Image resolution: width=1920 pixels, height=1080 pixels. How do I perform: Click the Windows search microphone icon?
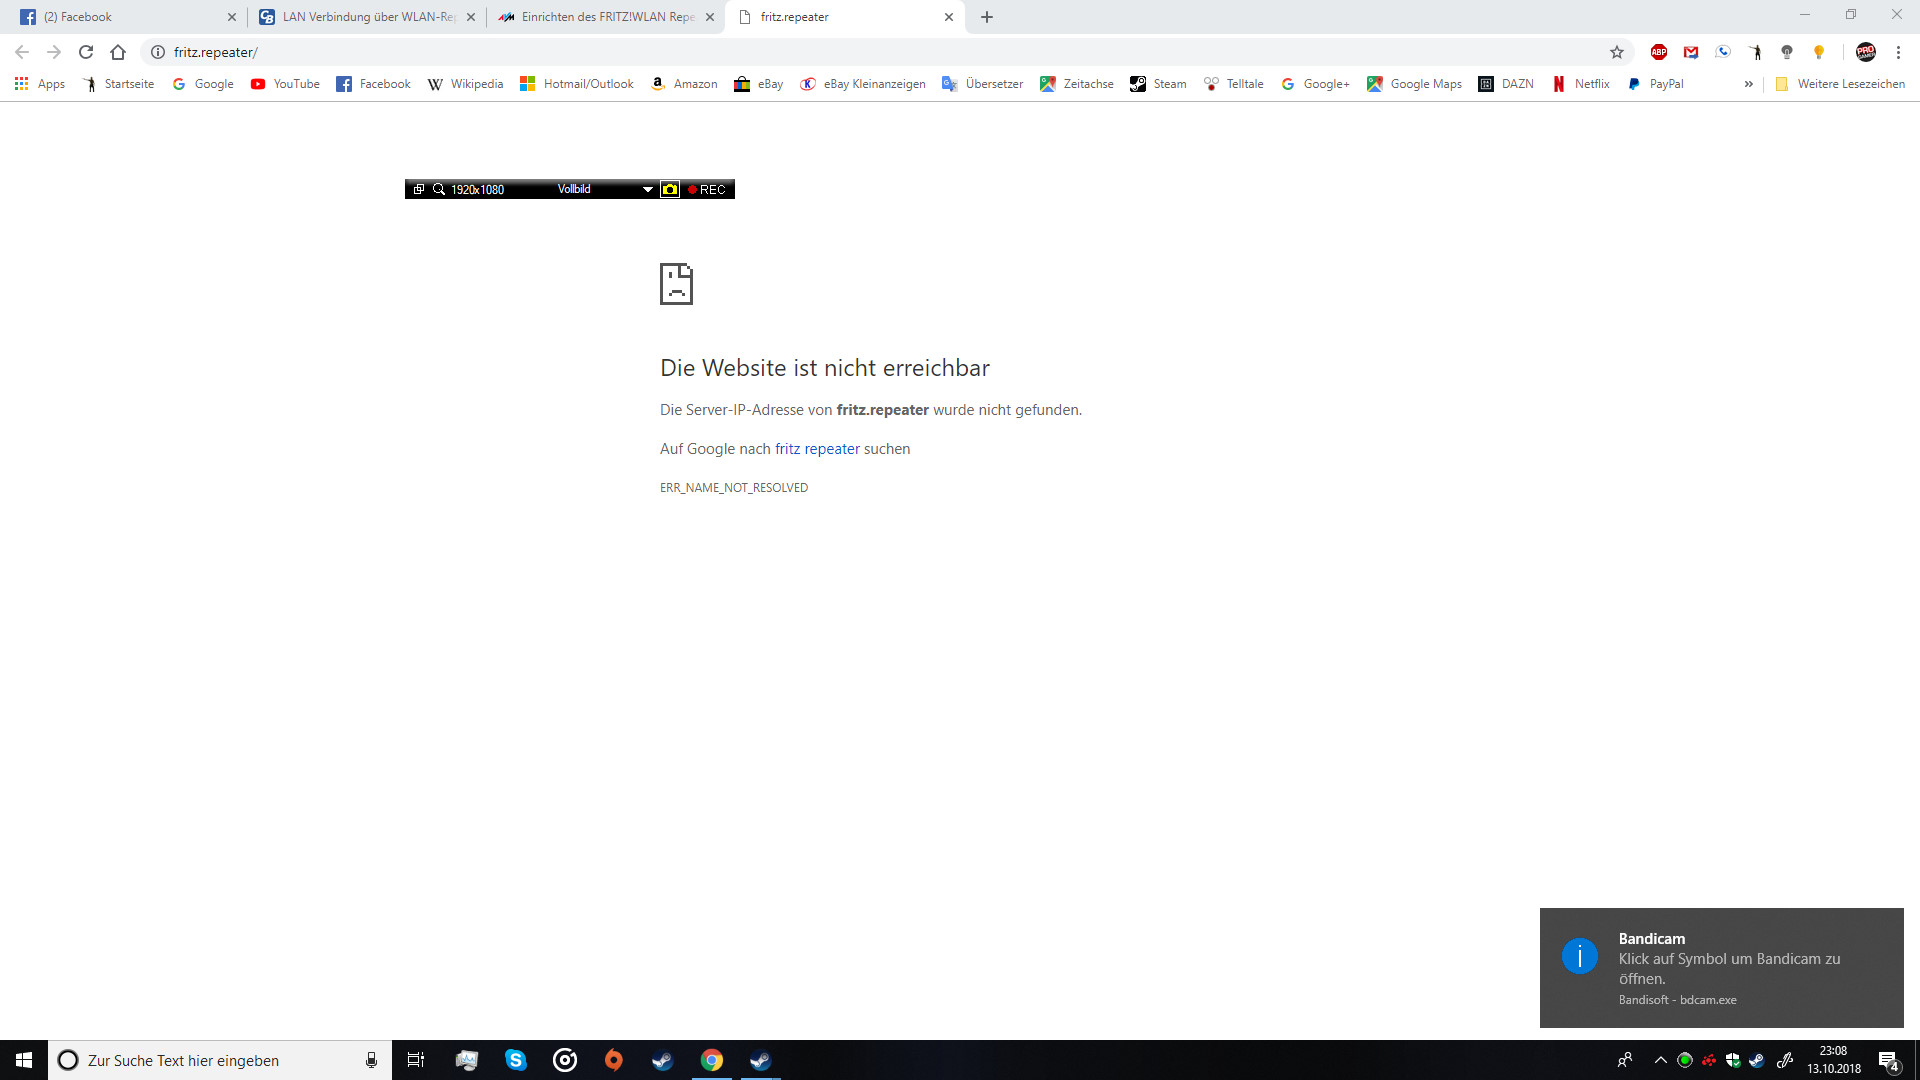[371, 1060]
